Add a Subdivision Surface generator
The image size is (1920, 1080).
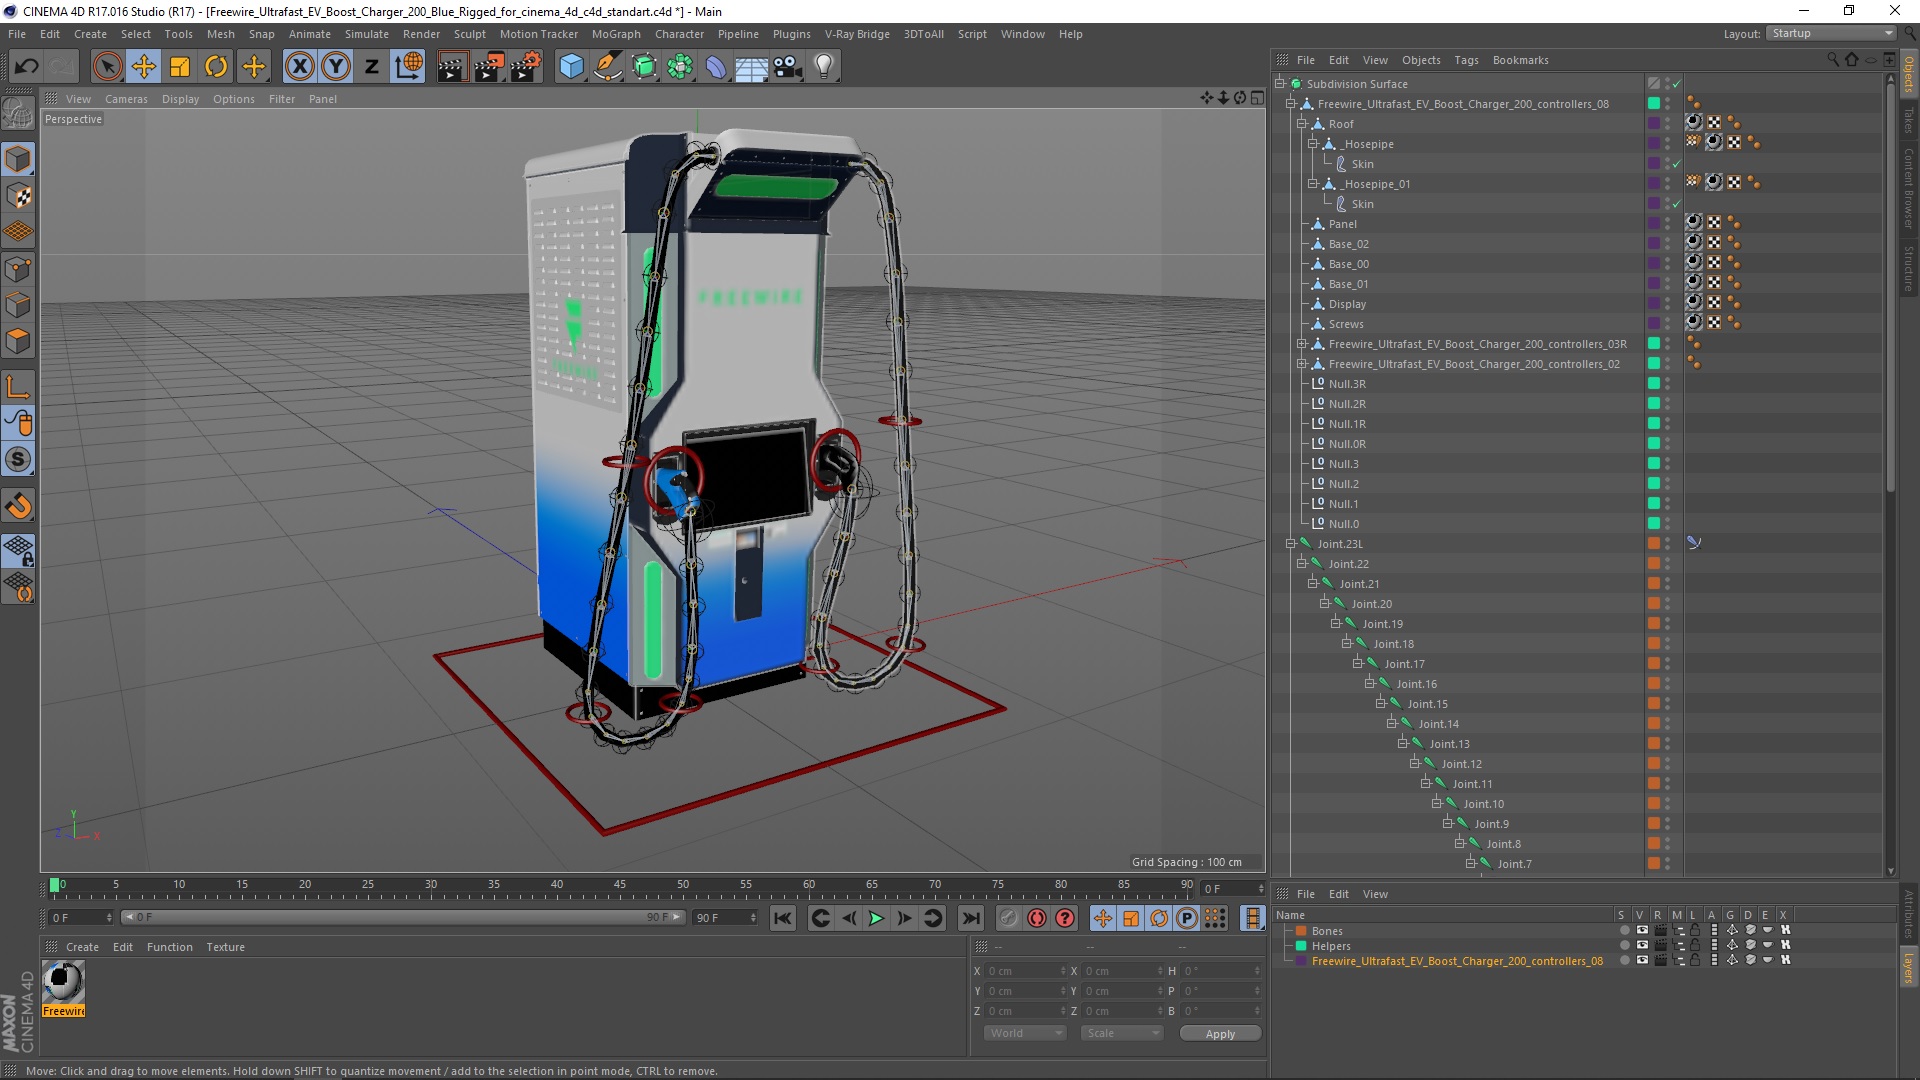644,67
